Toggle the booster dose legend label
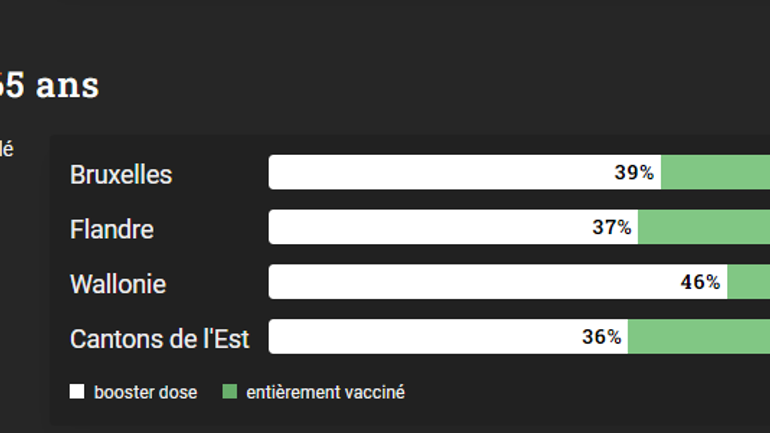This screenshot has width=770, height=433. pos(145,392)
